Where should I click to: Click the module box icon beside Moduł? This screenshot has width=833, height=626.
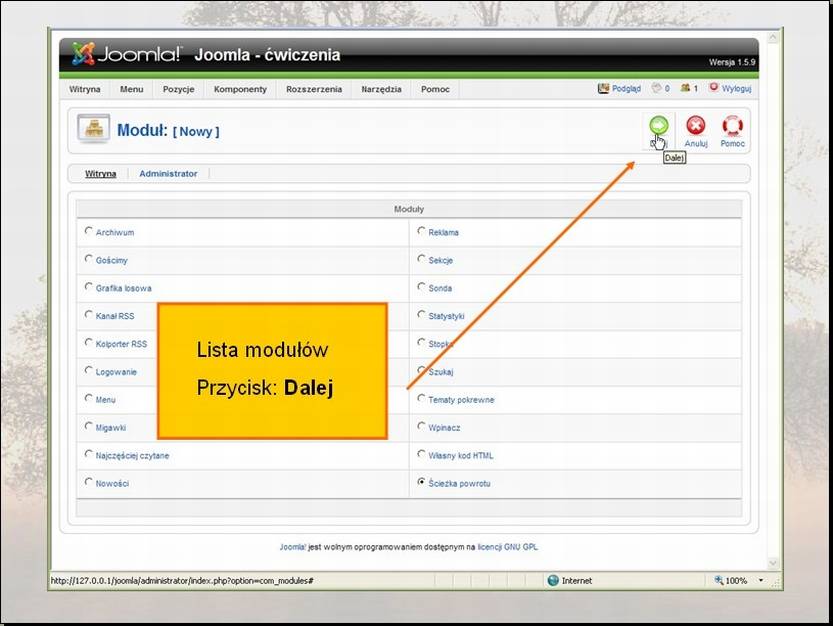tap(94, 129)
